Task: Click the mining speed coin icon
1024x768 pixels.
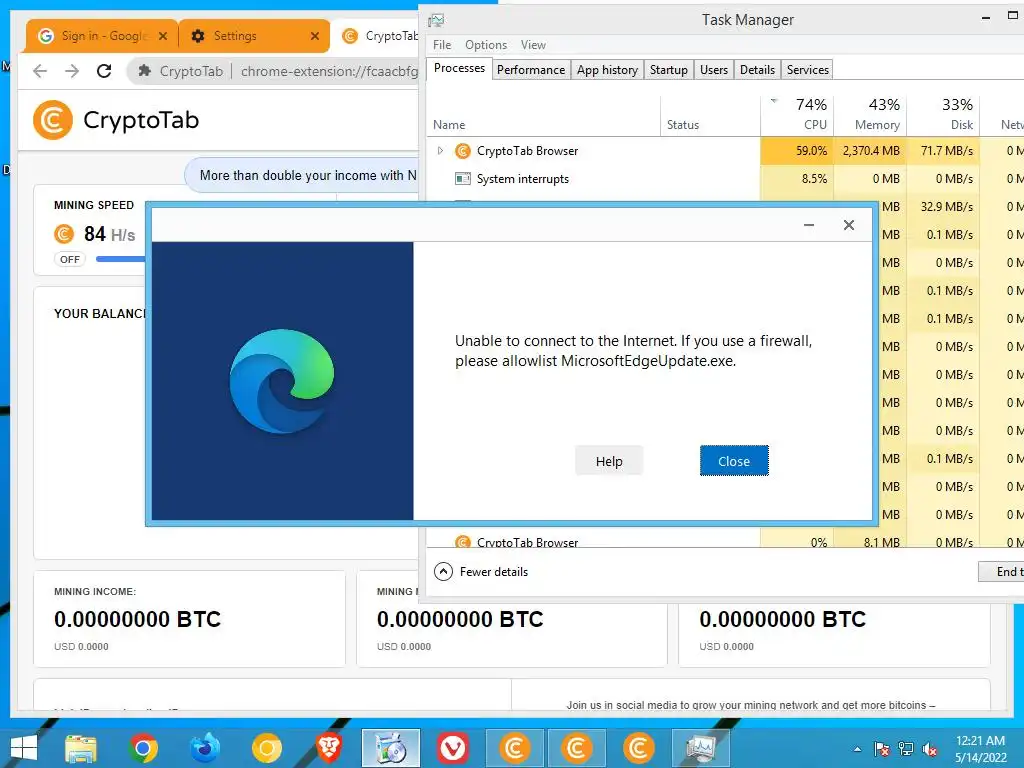Action: click(64, 234)
